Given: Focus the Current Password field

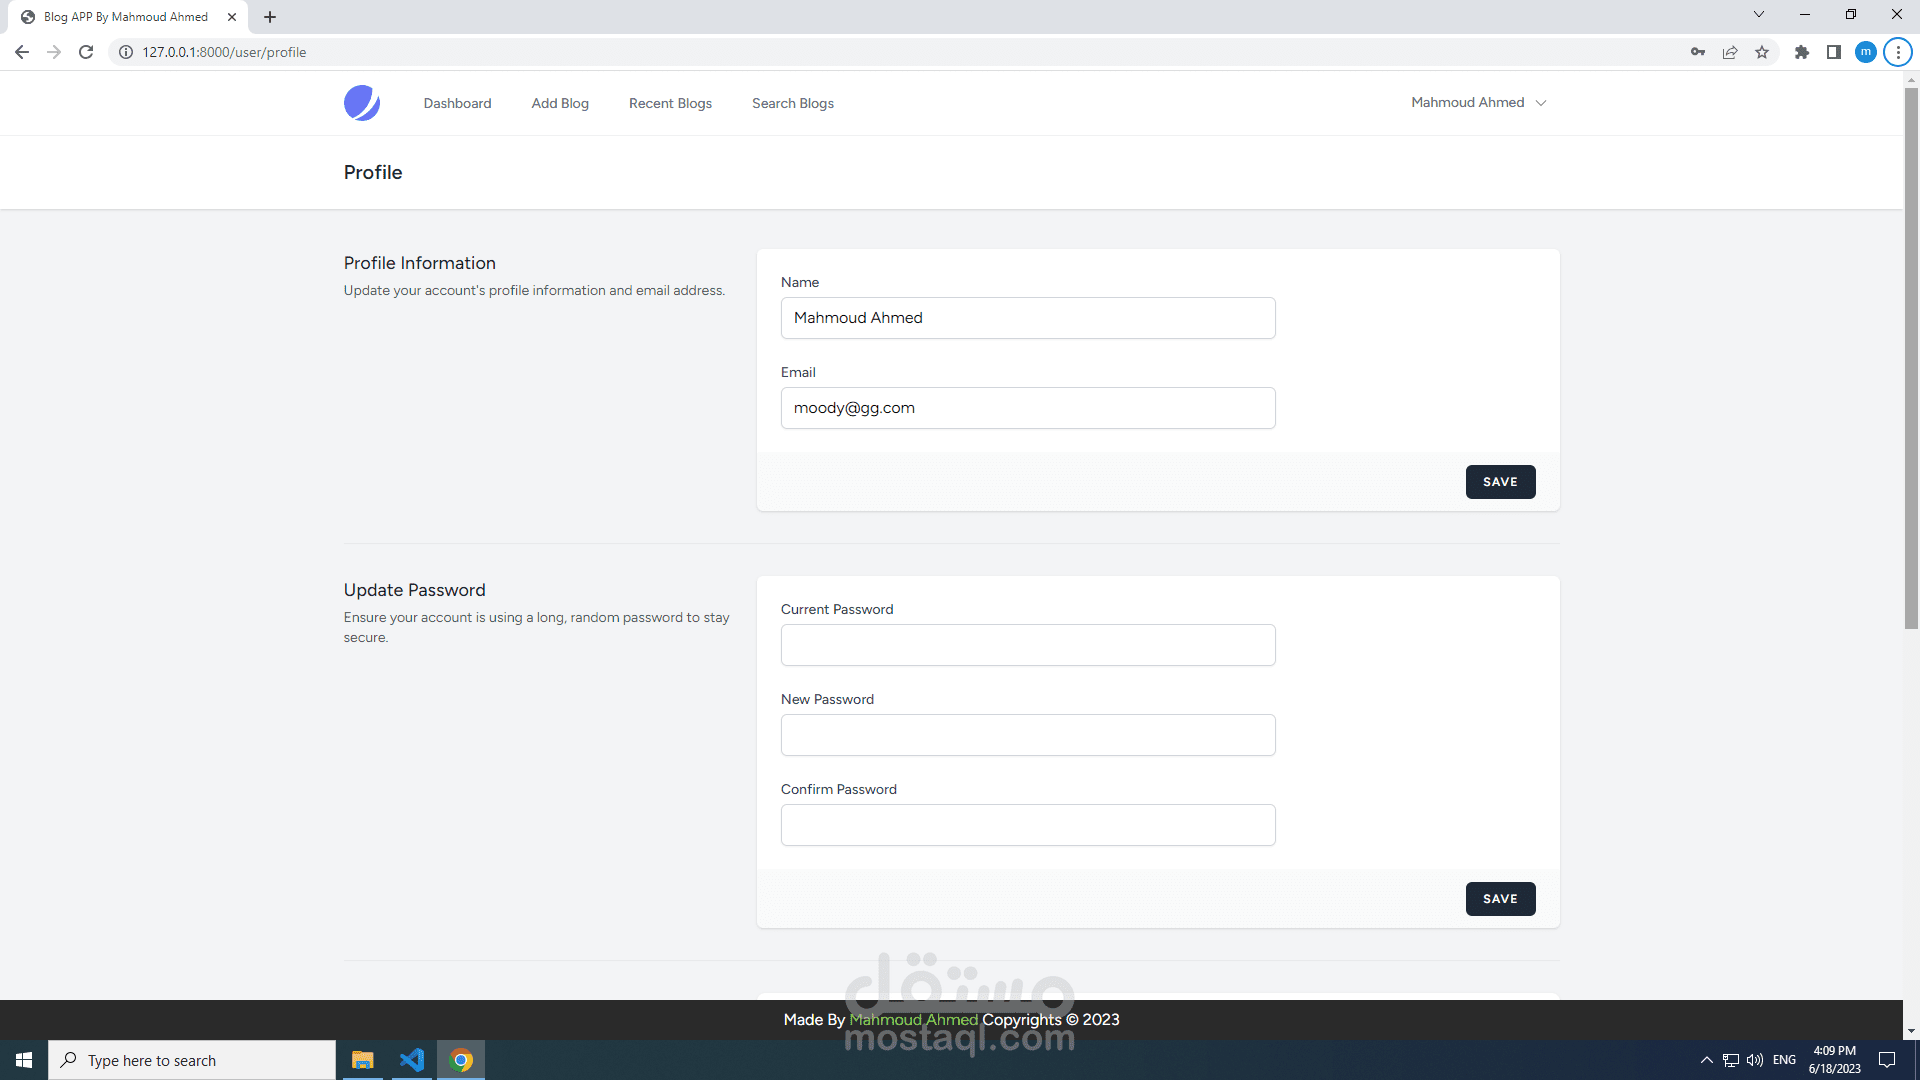Looking at the screenshot, I should pyautogui.click(x=1028, y=645).
